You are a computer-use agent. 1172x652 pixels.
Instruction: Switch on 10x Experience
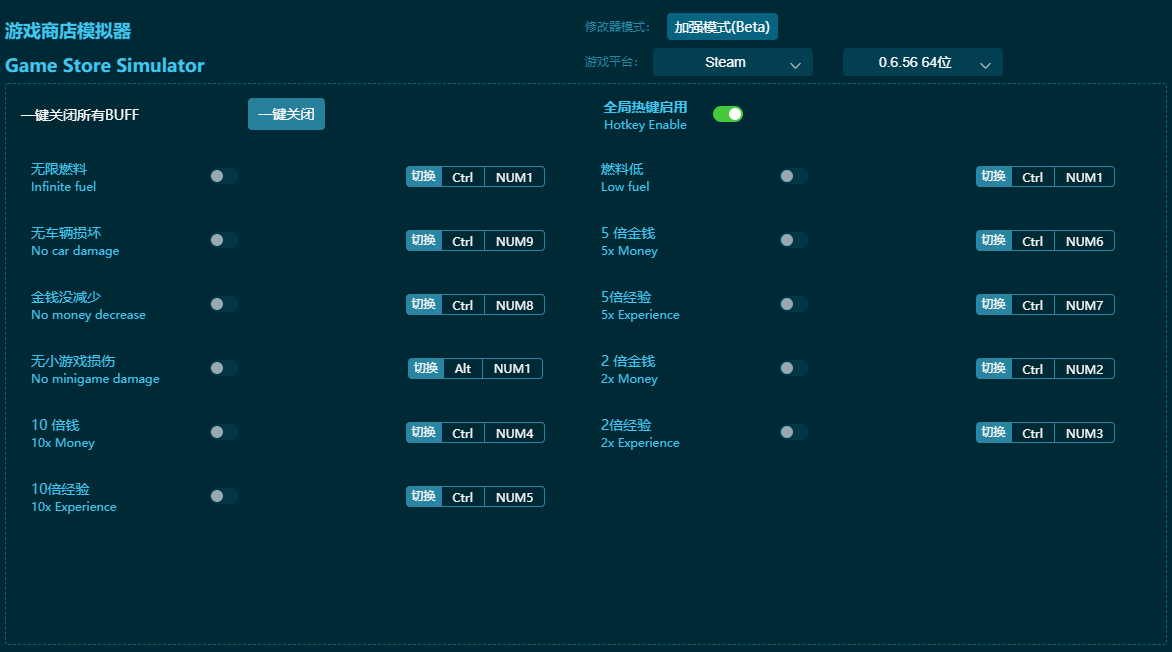click(224, 496)
